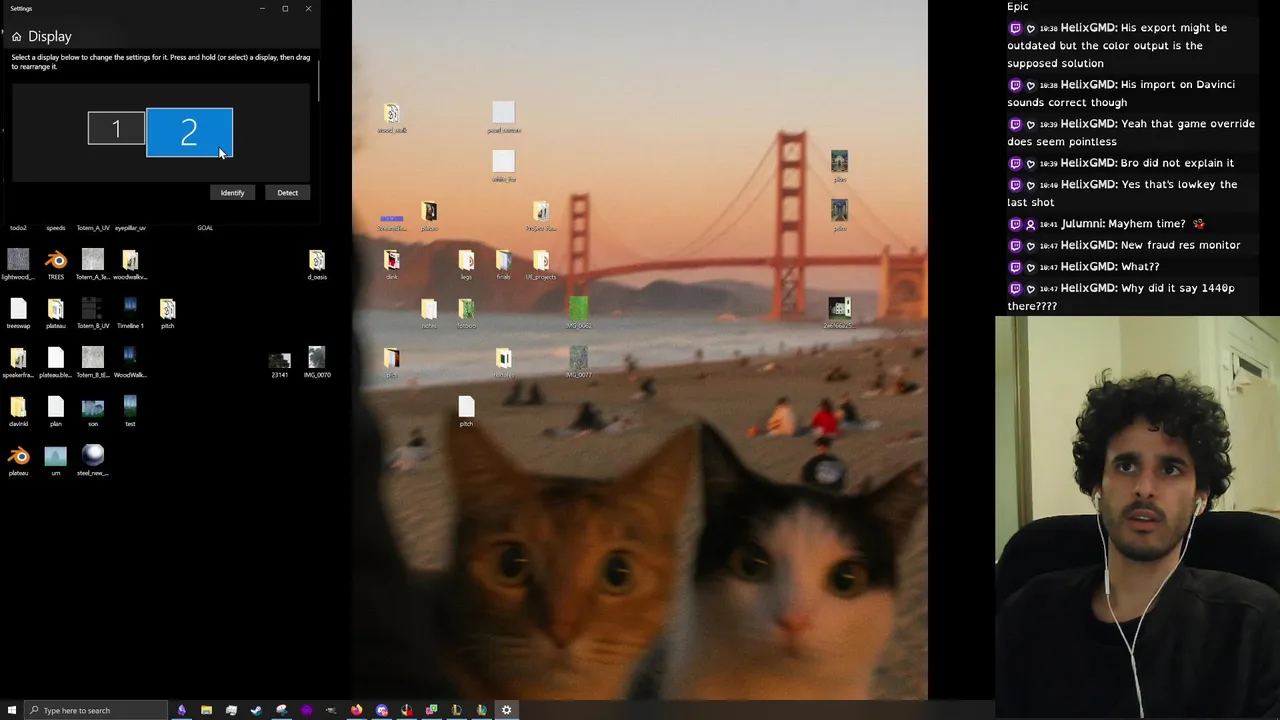Open the finals folder icon
This screenshot has width=1280, height=720.
pyautogui.click(x=504, y=260)
